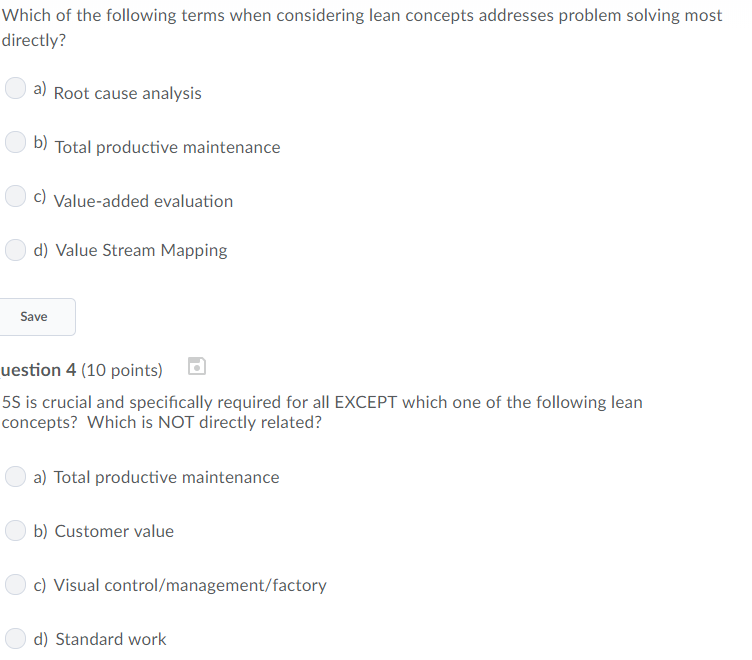The image size is (752, 660).
Task: Click the '(10 points)' text beside Question 4
Action: [122, 370]
